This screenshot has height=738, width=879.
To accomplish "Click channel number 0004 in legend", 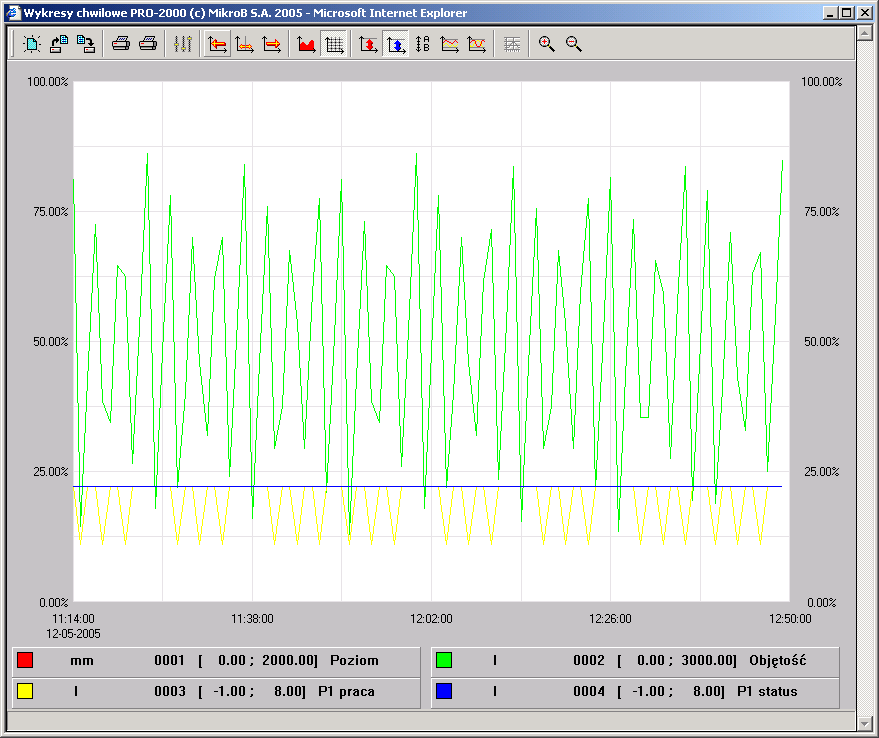I will [x=589, y=692].
